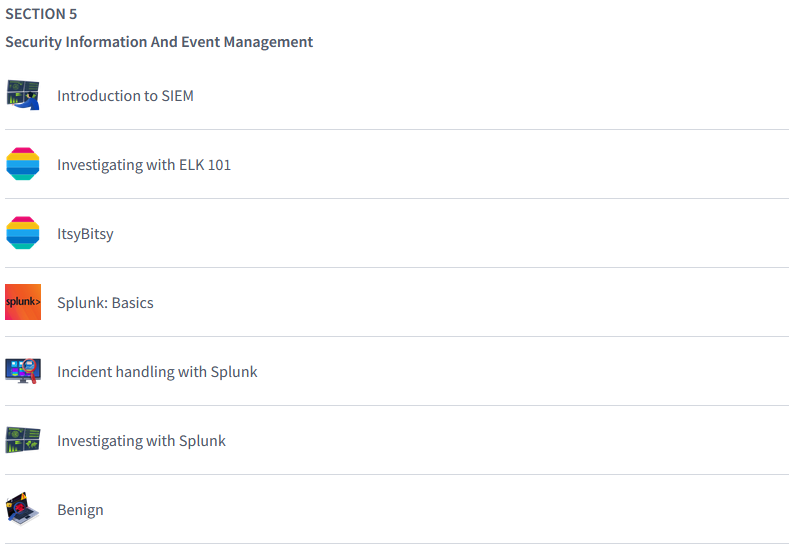Click the Benign laptop icon
803x560 pixels.
coord(23,509)
